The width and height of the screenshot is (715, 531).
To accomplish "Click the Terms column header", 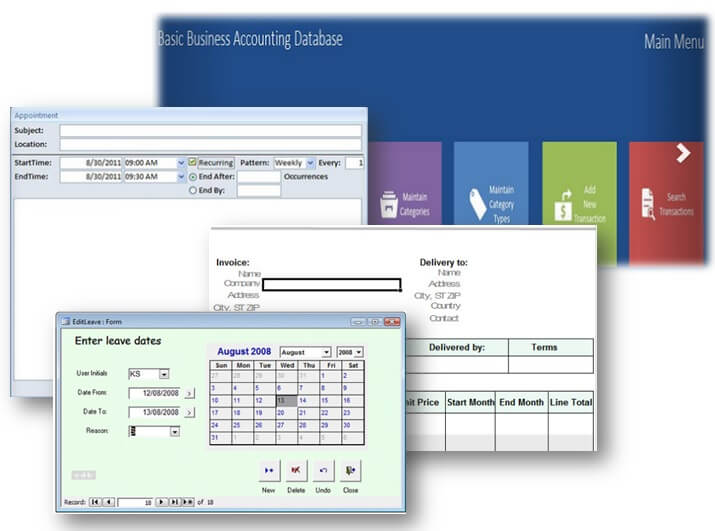I will click(x=550, y=348).
